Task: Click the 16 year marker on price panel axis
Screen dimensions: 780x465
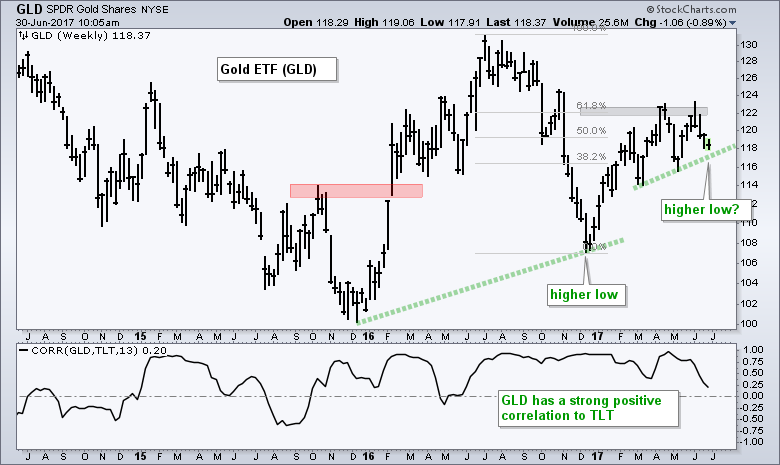Action: (x=368, y=337)
